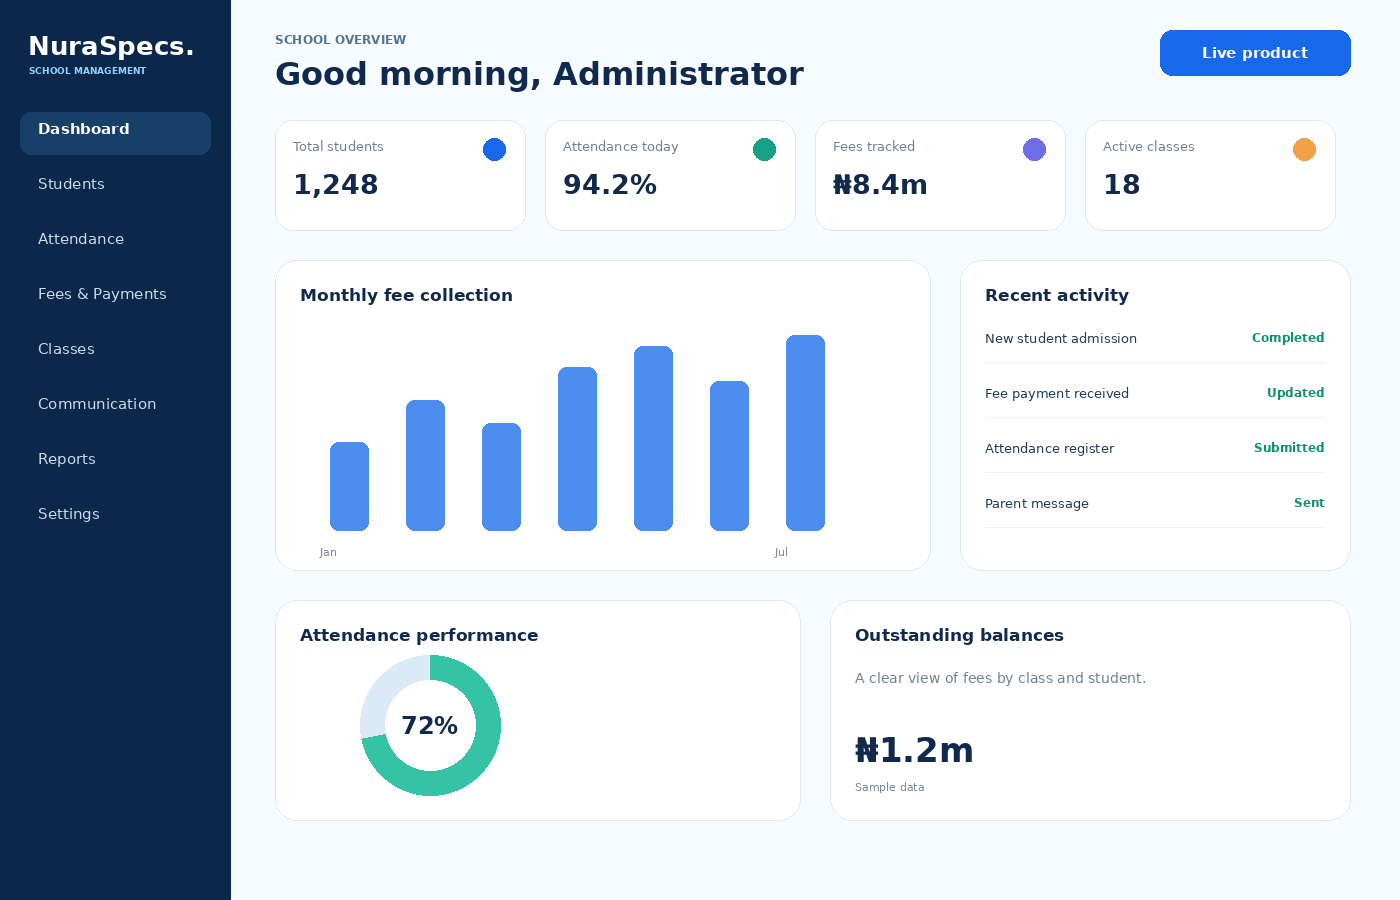Select the Fee payment received row
The width and height of the screenshot is (1400, 900).
point(1155,393)
